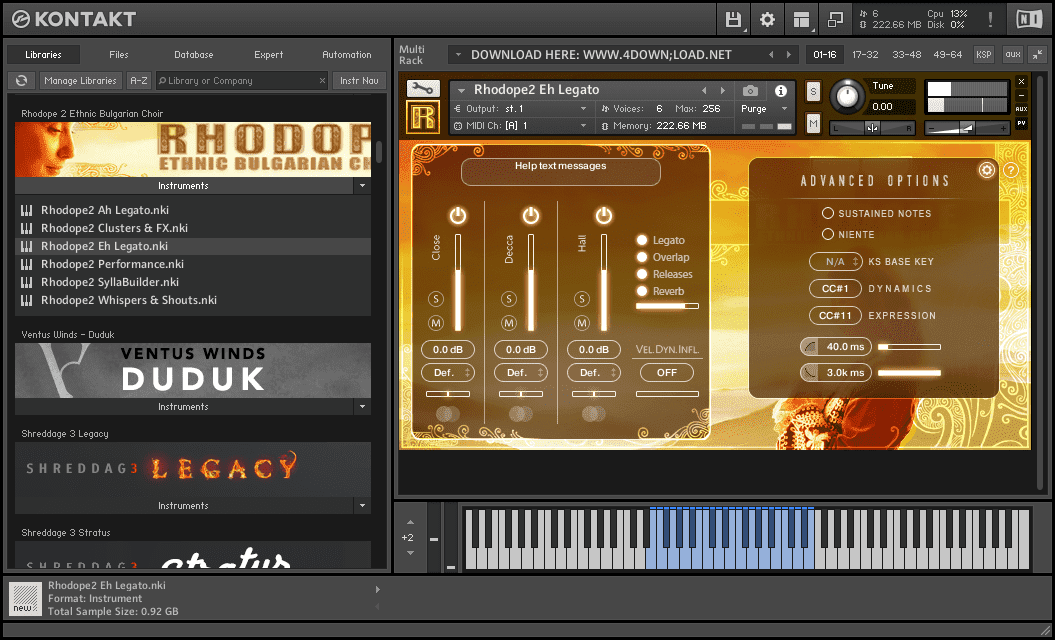Screen dimensions: 1055x640
Task: Switch to the Database tab
Action: tap(194, 55)
